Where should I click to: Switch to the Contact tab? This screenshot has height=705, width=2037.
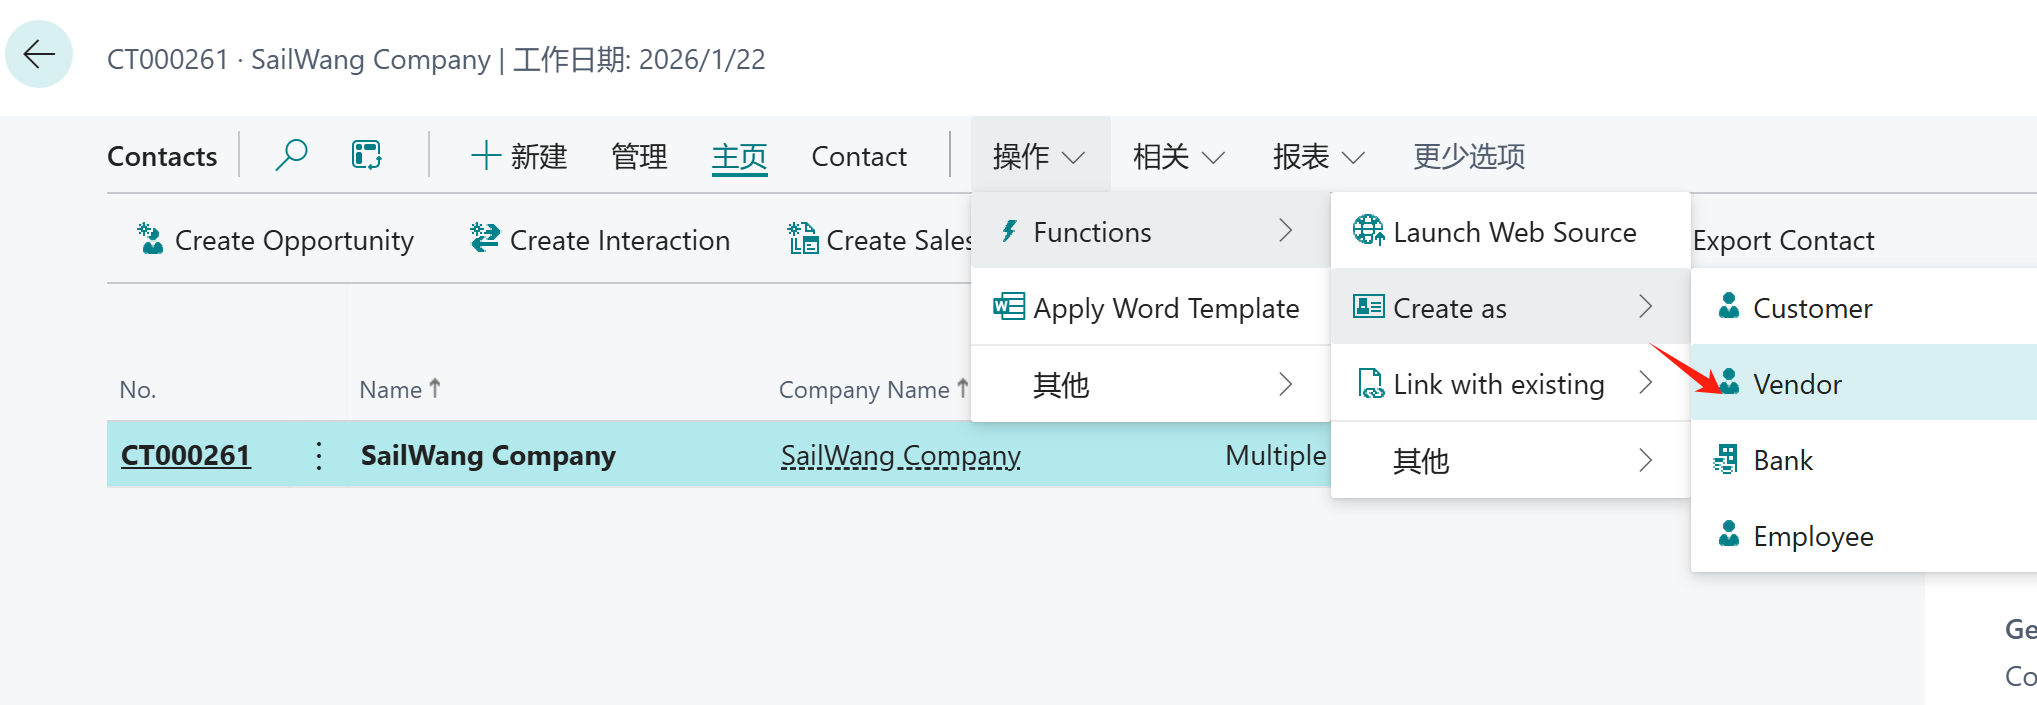click(x=858, y=156)
